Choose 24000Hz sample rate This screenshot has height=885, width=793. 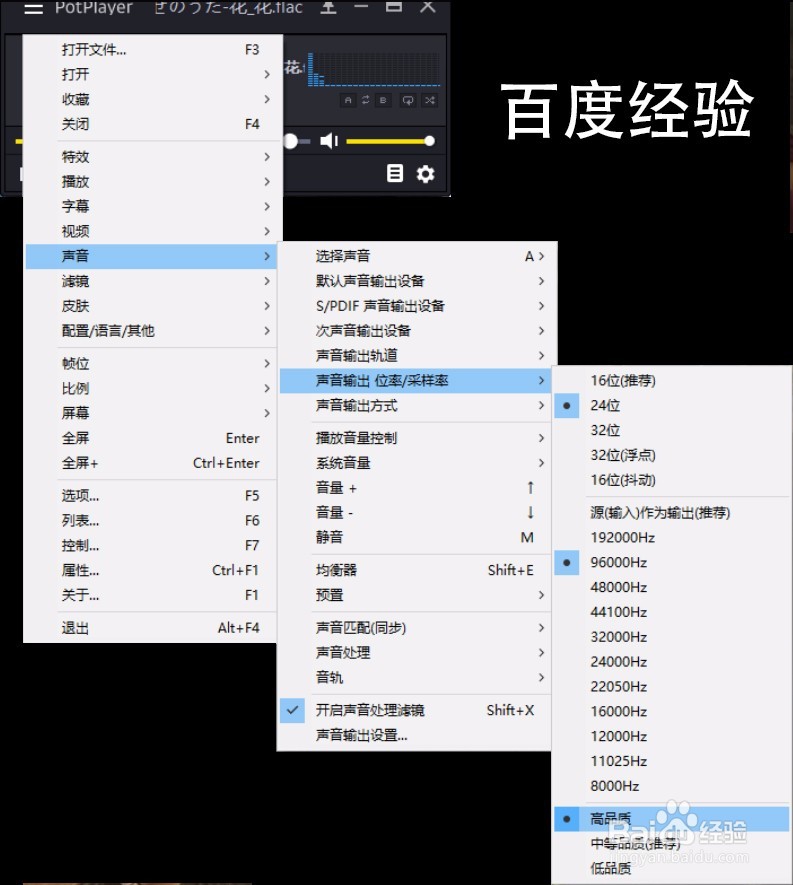[672, 661]
